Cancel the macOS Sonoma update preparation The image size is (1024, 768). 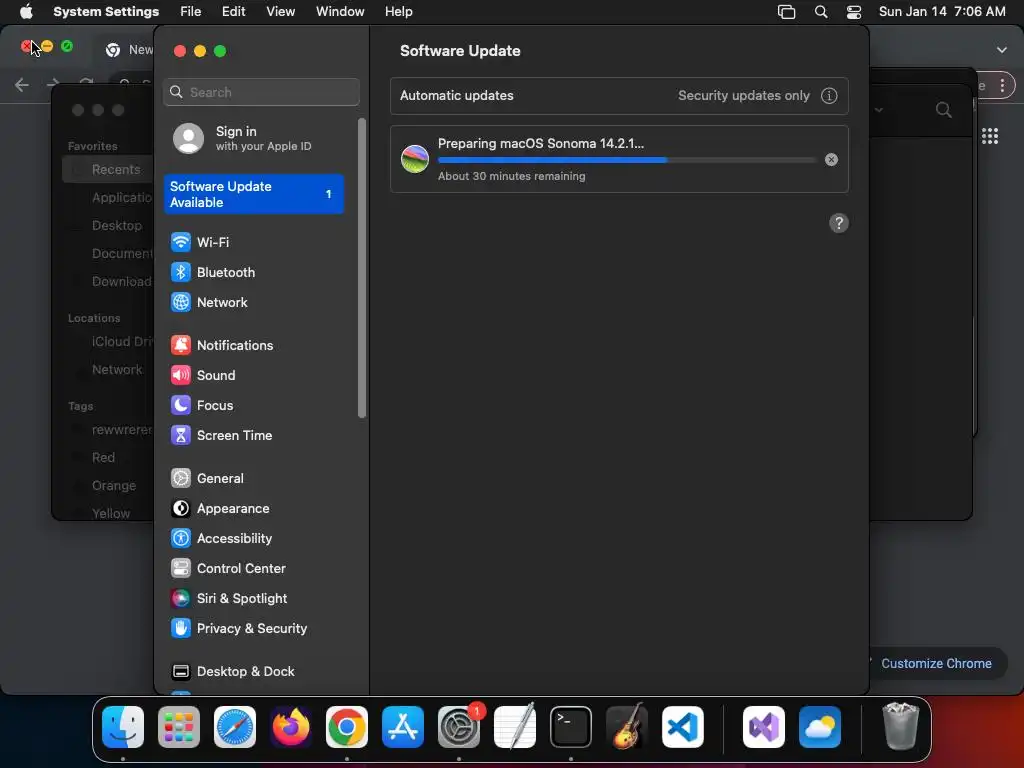[x=831, y=160]
